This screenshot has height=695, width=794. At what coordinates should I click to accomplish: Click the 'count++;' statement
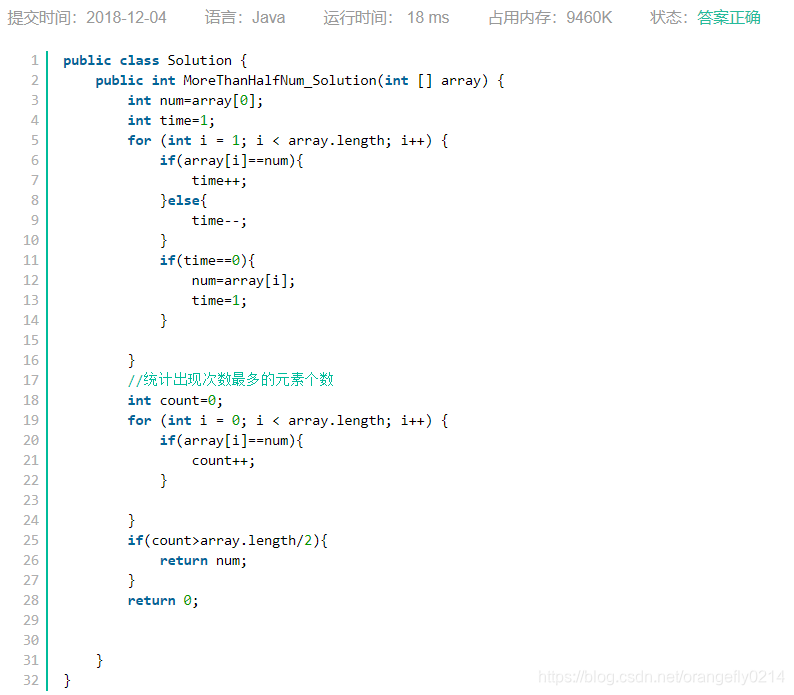coord(223,460)
